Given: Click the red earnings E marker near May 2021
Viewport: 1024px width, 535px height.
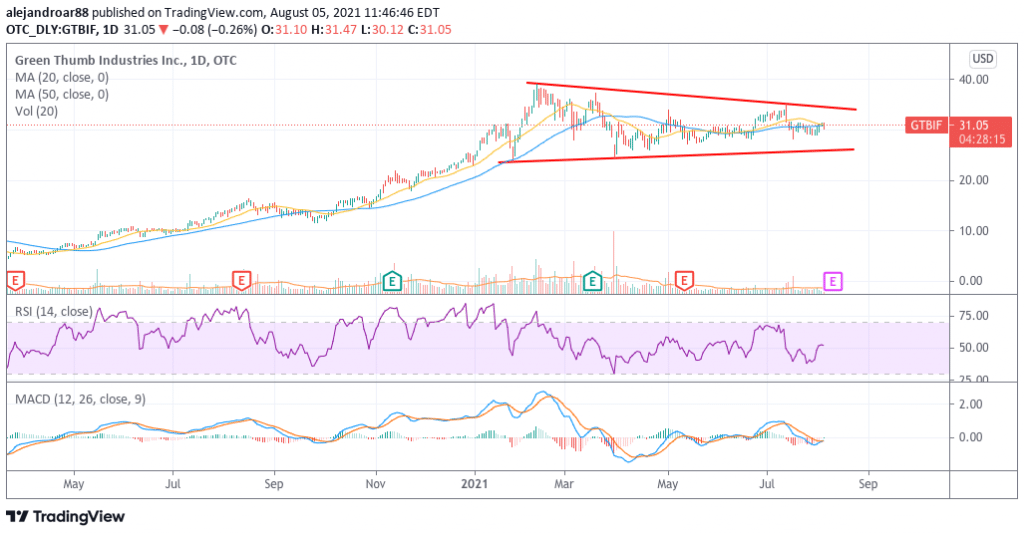Looking at the screenshot, I should click(684, 282).
